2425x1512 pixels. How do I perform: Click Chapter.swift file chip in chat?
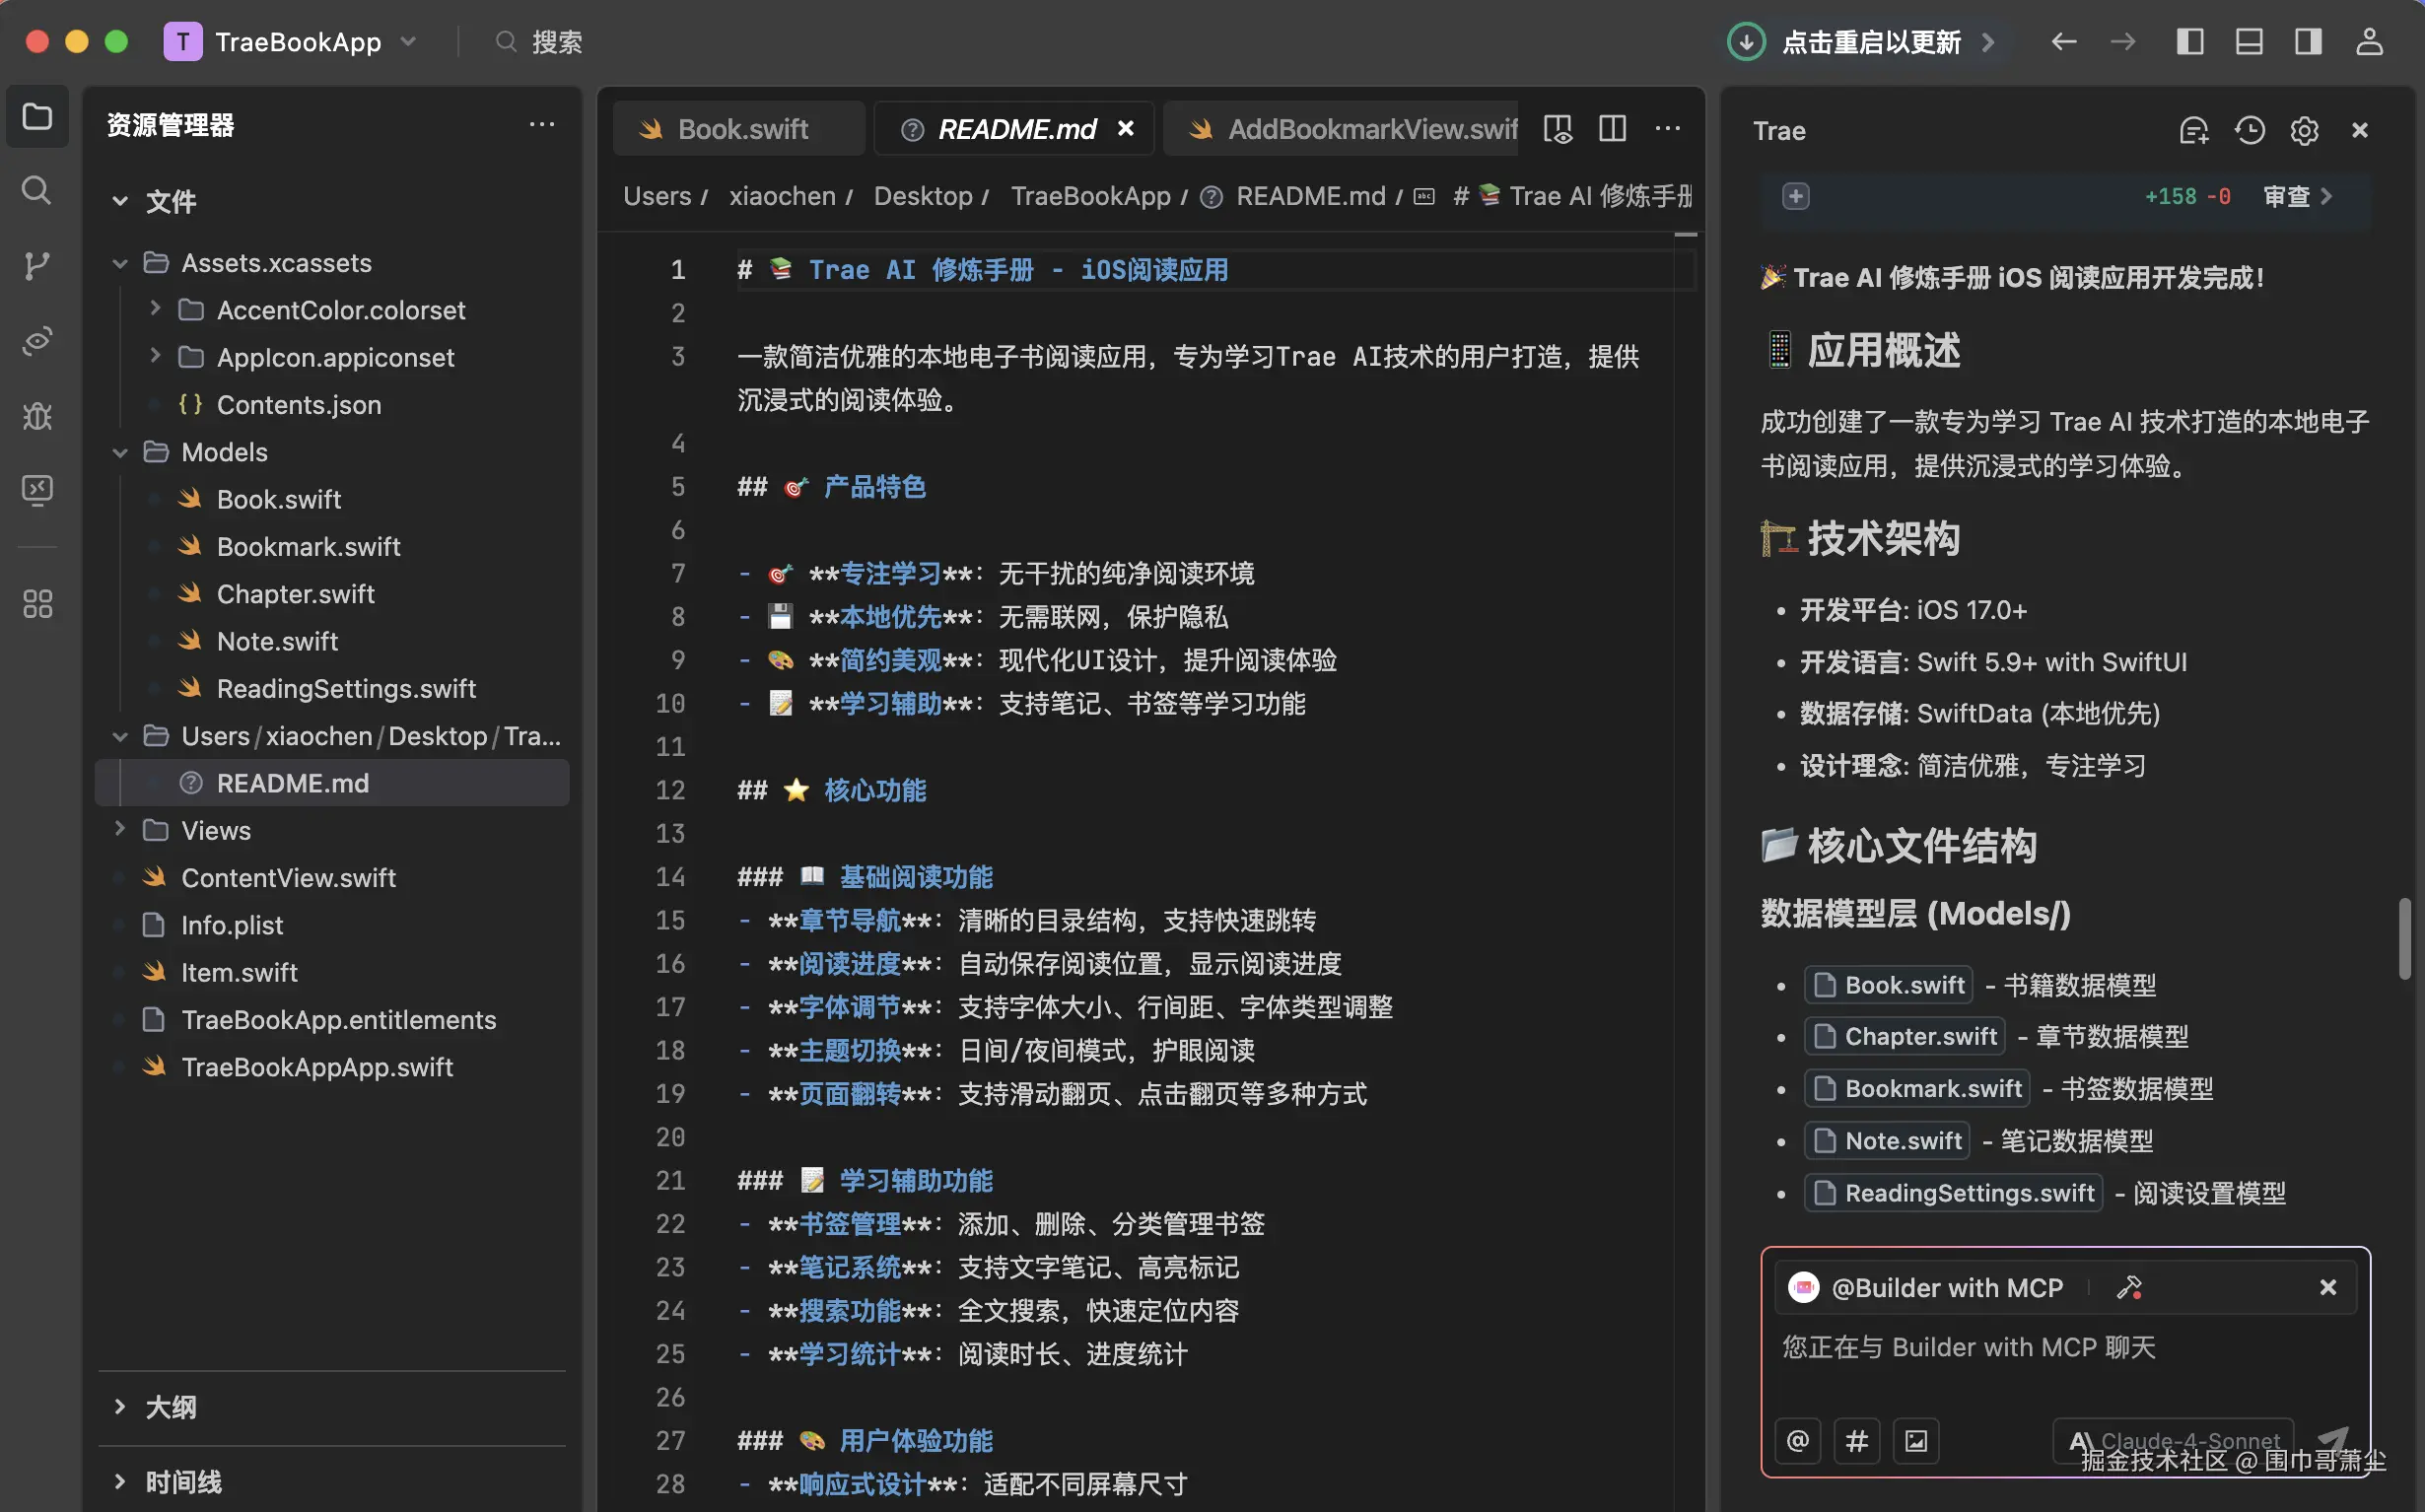point(1904,1036)
